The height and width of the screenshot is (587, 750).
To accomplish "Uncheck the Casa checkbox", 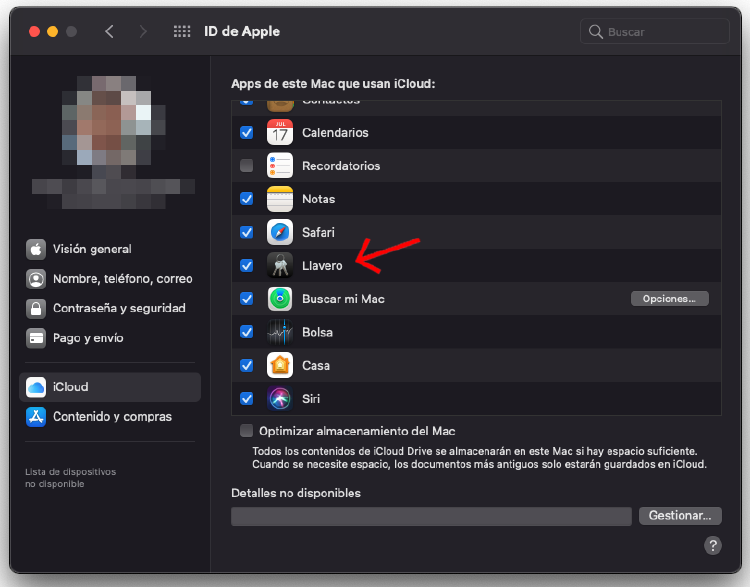I will click(246, 365).
